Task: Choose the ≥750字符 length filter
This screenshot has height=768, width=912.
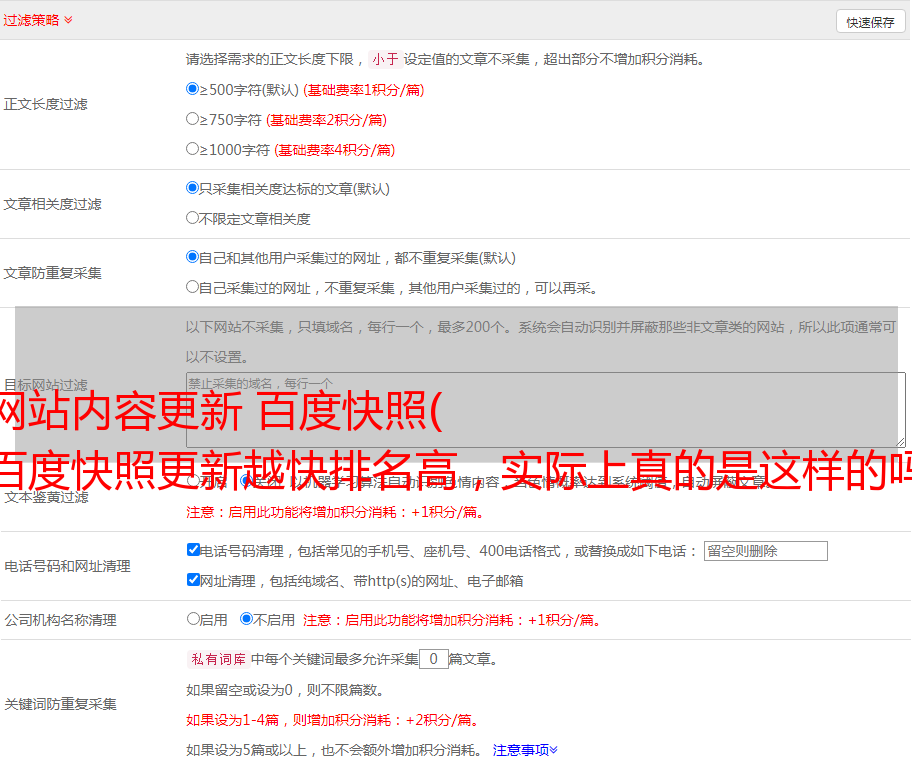Action: tap(193, 119)
